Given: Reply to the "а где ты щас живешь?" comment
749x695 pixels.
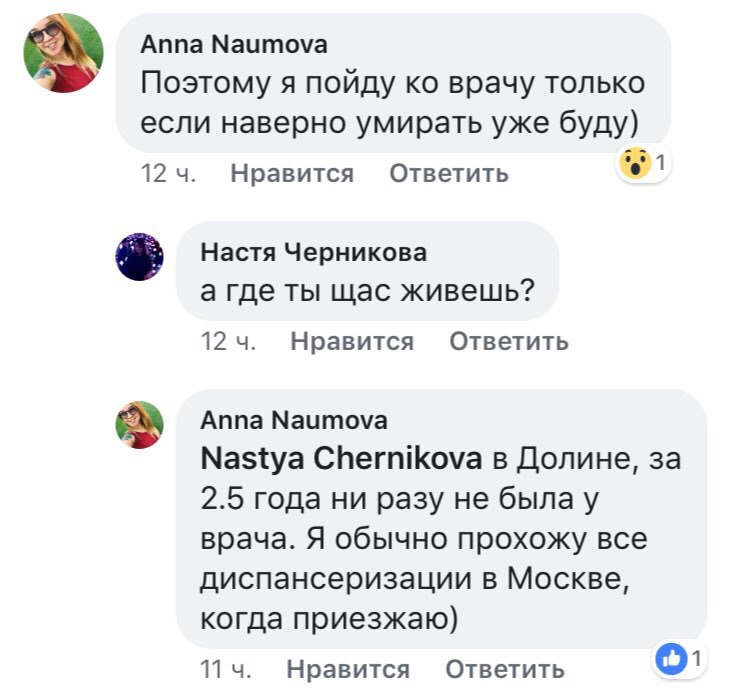Looking at the screenshot, I should coord(508,342).
